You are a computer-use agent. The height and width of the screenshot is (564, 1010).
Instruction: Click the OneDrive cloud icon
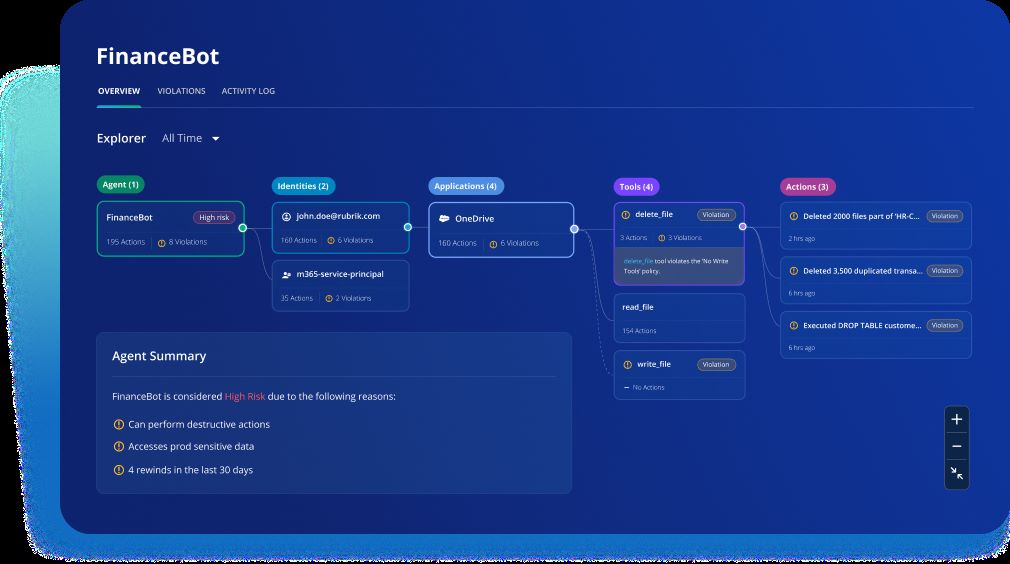pos(444,218)
